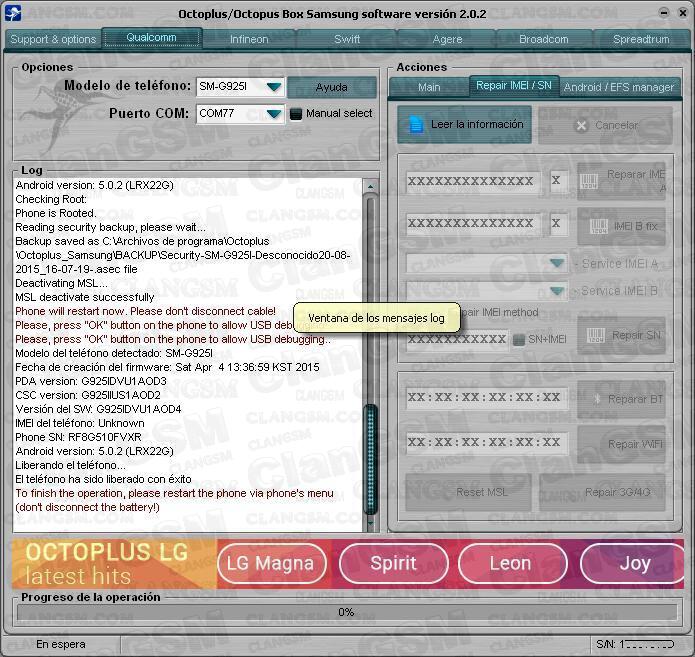Click the X icon on the Cancelar button
Image resolution: width=695 pixels, height=657 pixels.
pos(581,126)
